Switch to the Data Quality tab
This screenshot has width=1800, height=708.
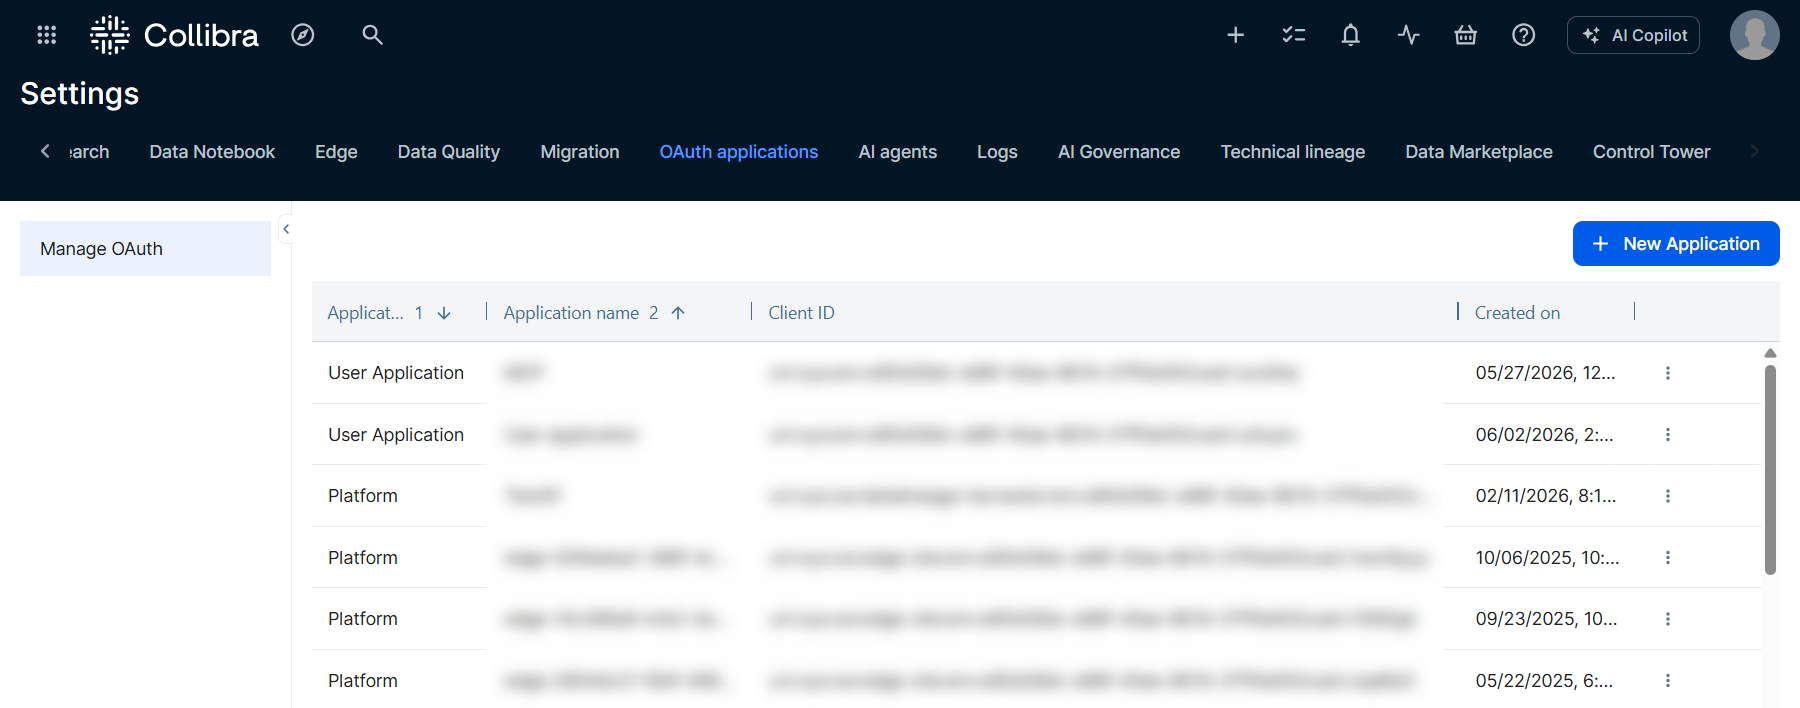point(449,152)
